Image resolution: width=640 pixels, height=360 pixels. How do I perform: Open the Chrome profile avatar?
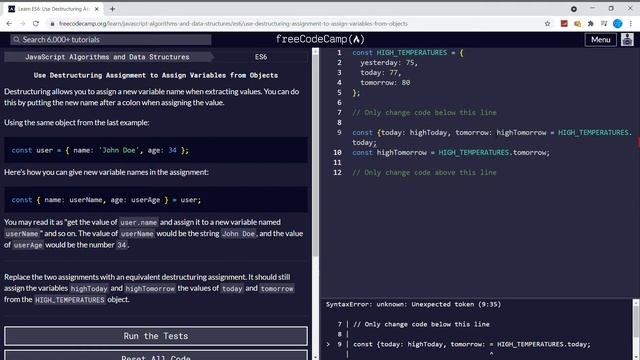point(618,24)
